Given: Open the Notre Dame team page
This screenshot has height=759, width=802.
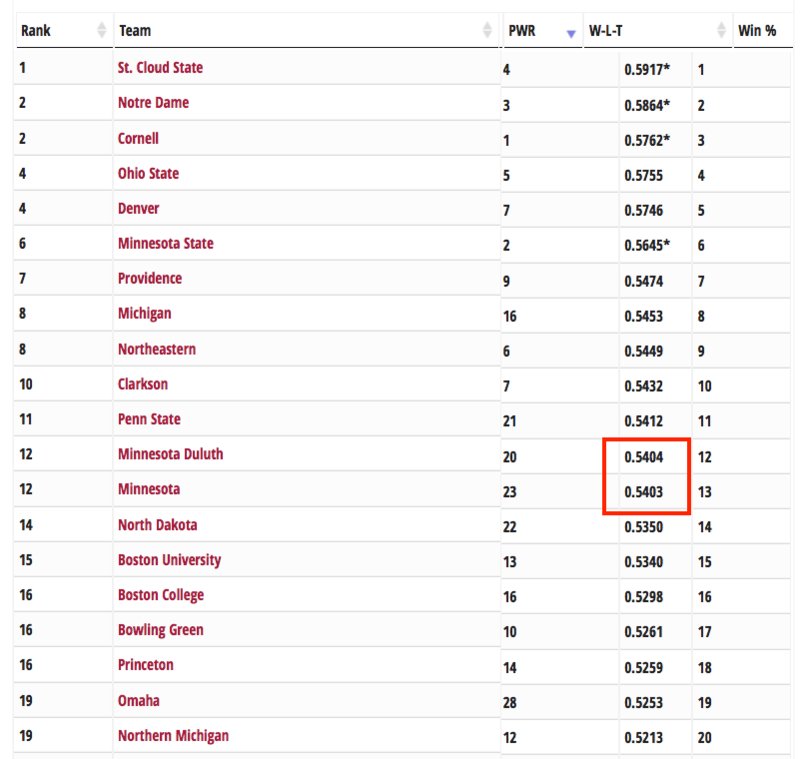Looking at the screenshot, I should point(153,103).
